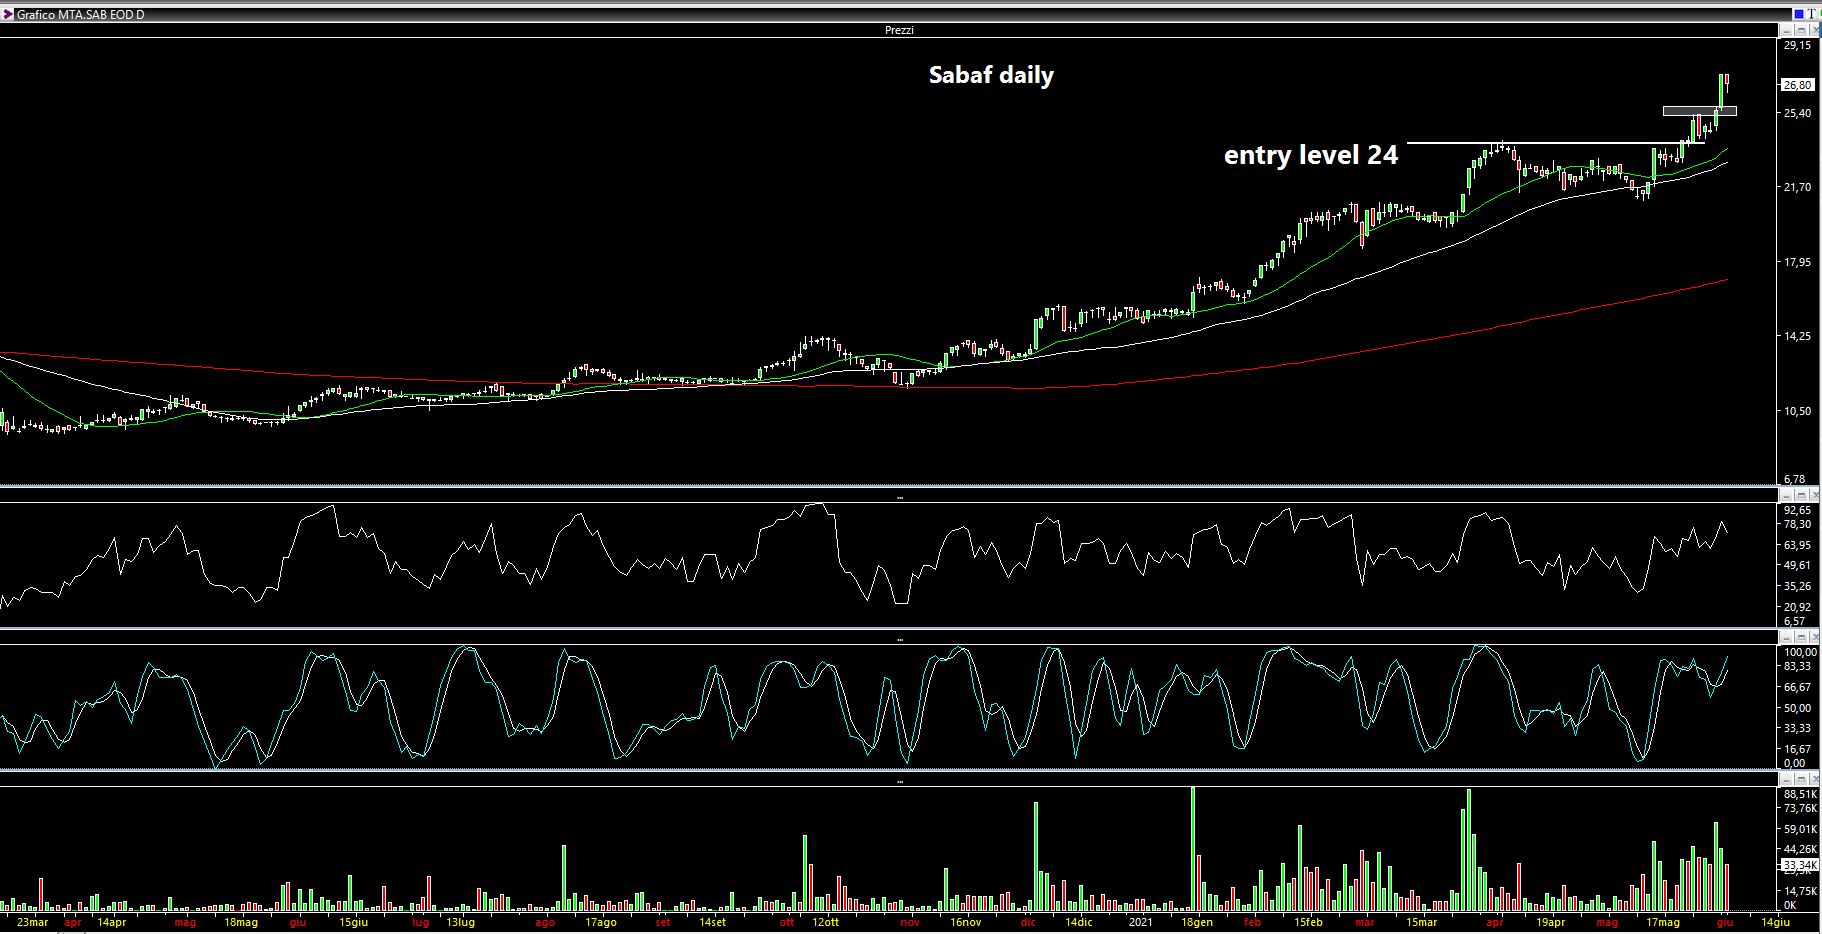
Task: Click the 59,01K volume scale value
Action: click(x=1800, y=829)
